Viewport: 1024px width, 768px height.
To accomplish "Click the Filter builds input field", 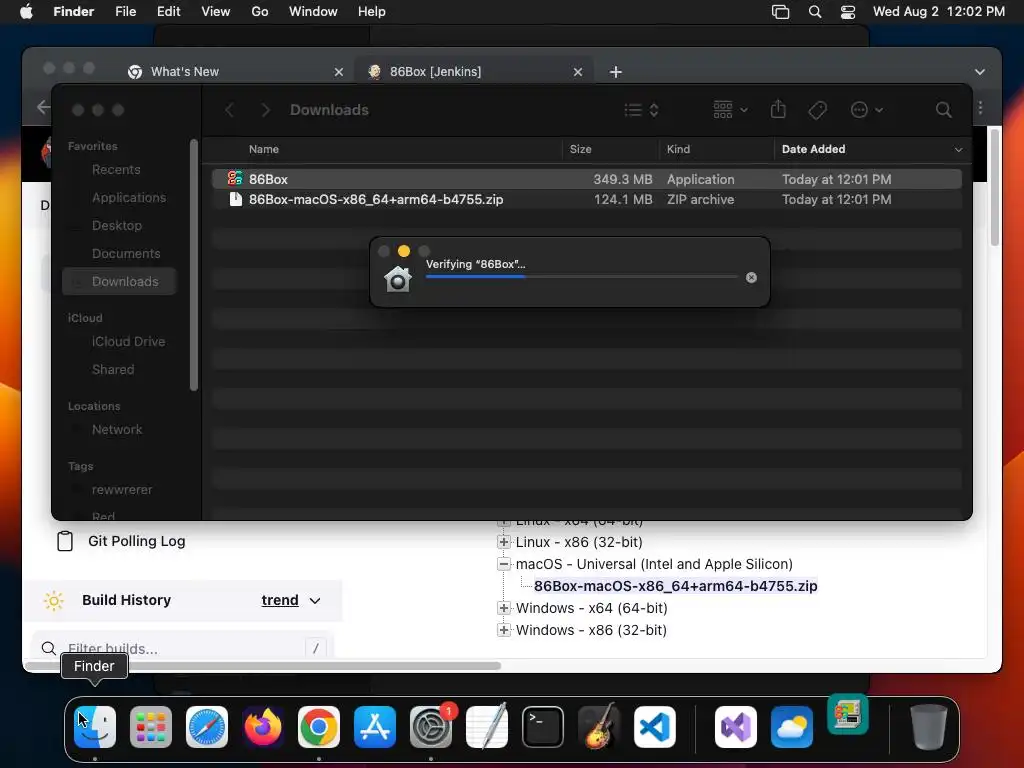I will coord(183,648).
